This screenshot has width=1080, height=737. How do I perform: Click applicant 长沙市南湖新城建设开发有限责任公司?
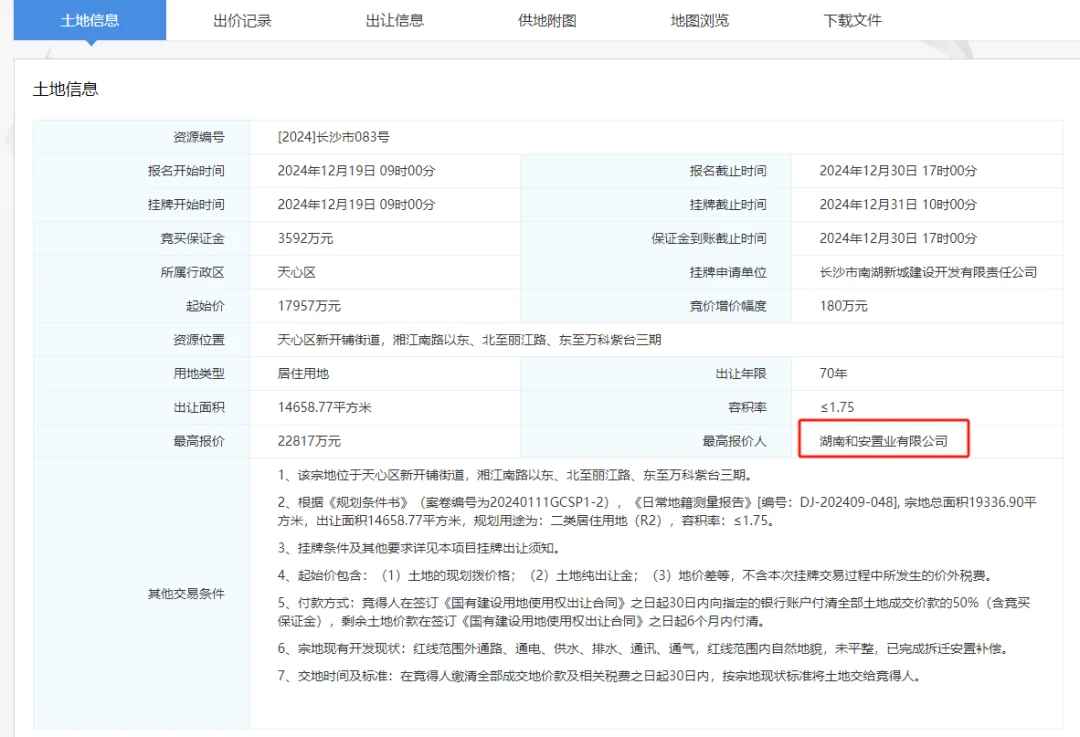coord(928,272)
